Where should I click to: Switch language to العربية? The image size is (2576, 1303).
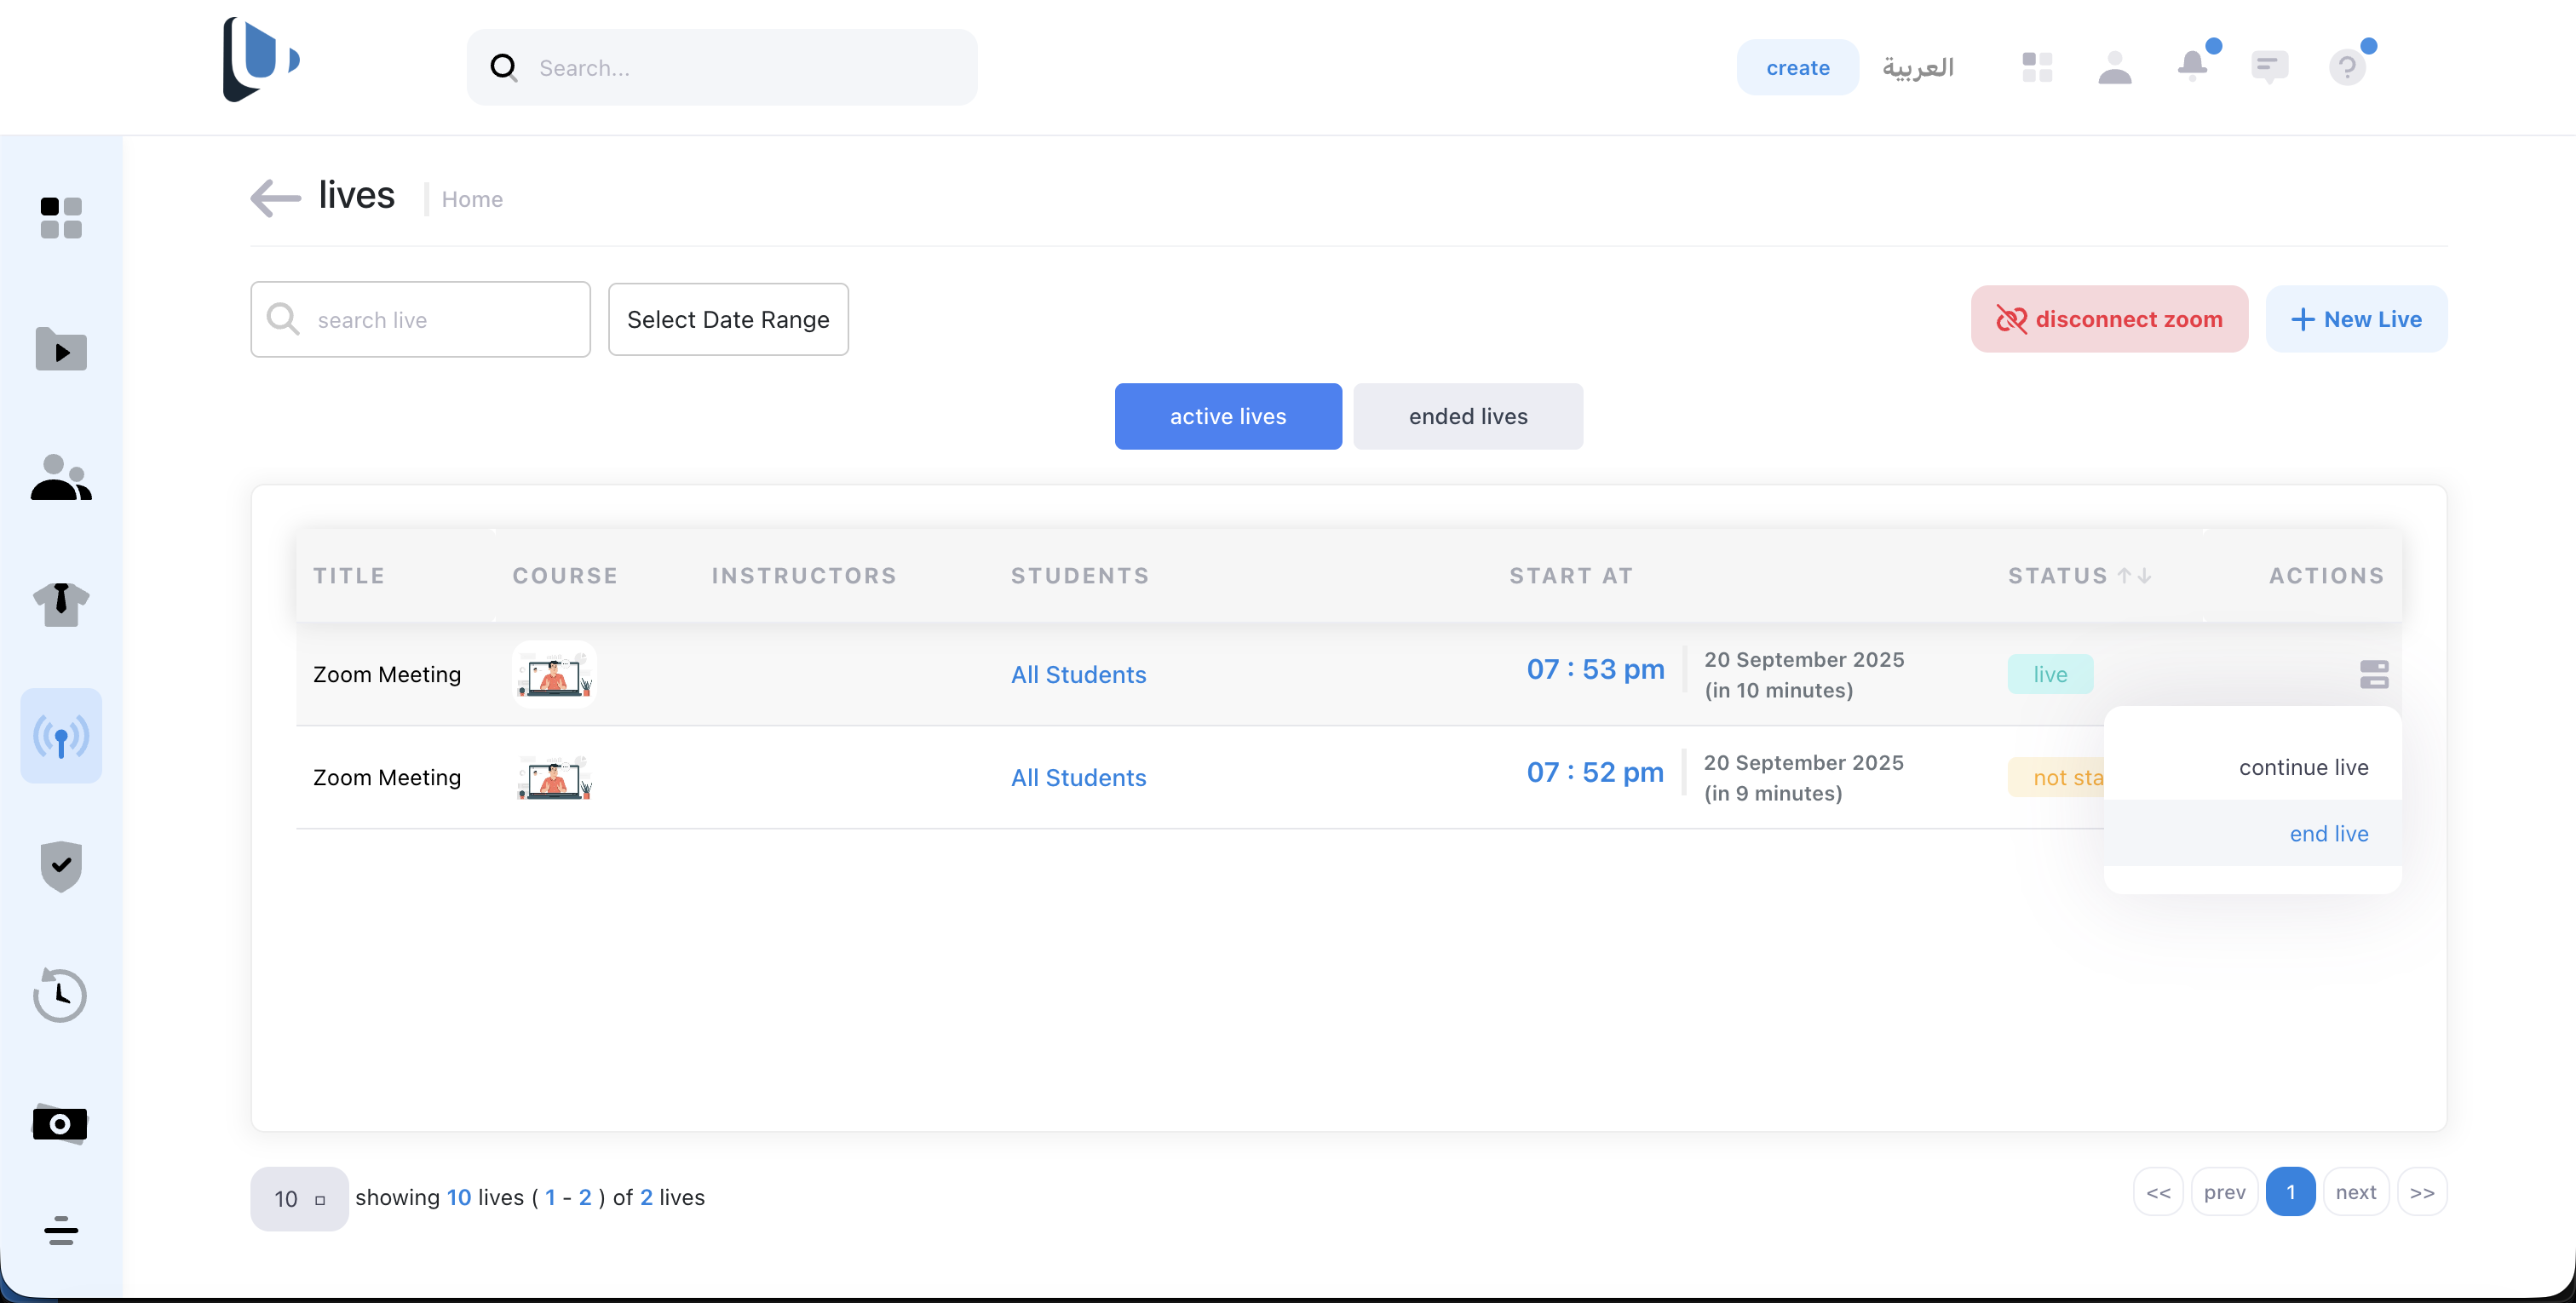[1918, 67]
